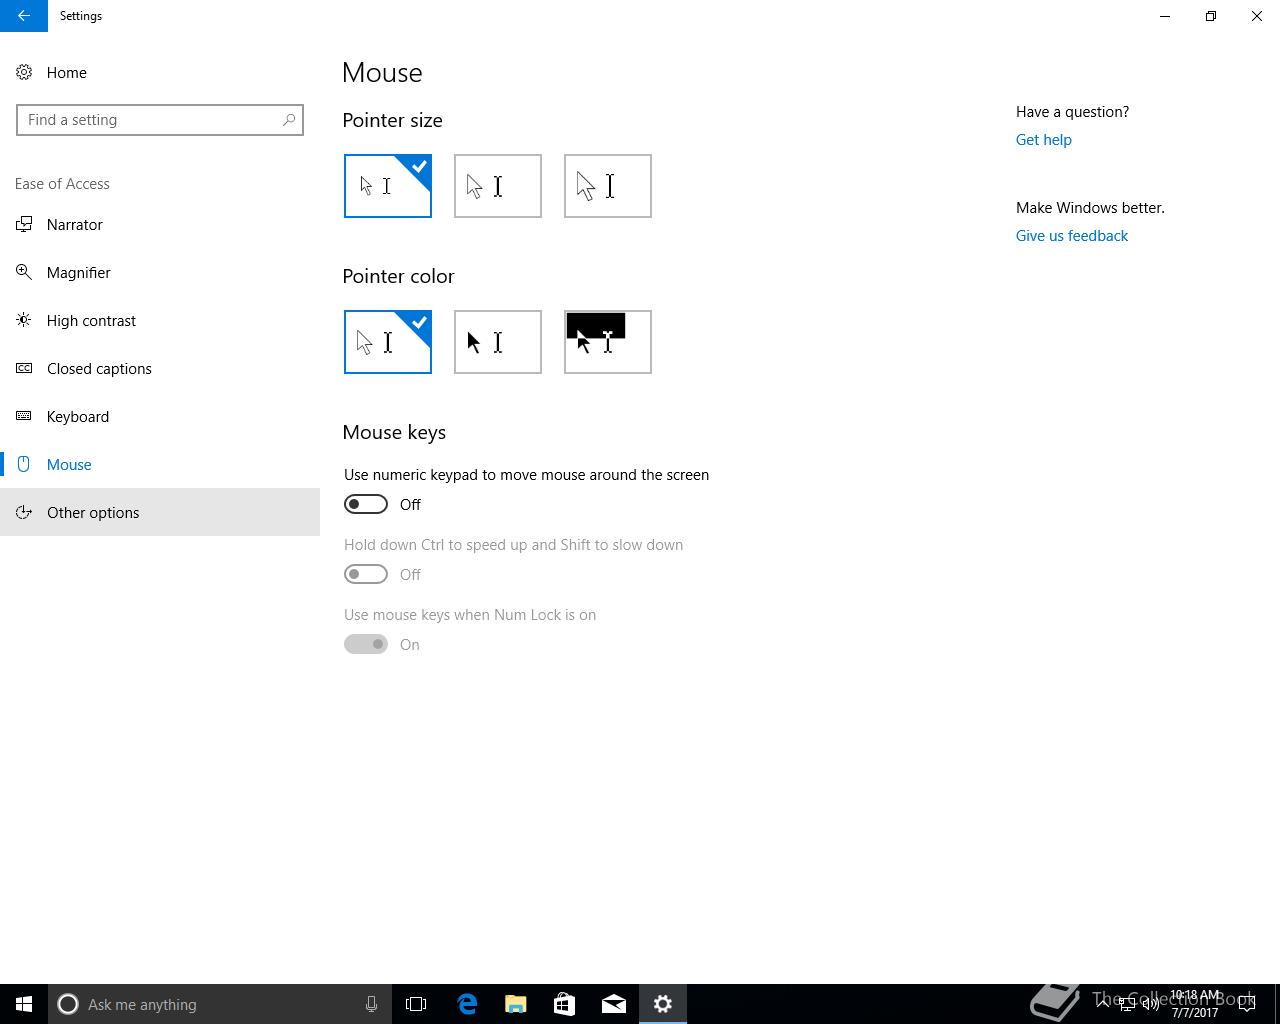The height and width of the screenshot is (1024, 1280).
Task: Toggle numeric keypad mouse keys on
Action: point(366,505)
